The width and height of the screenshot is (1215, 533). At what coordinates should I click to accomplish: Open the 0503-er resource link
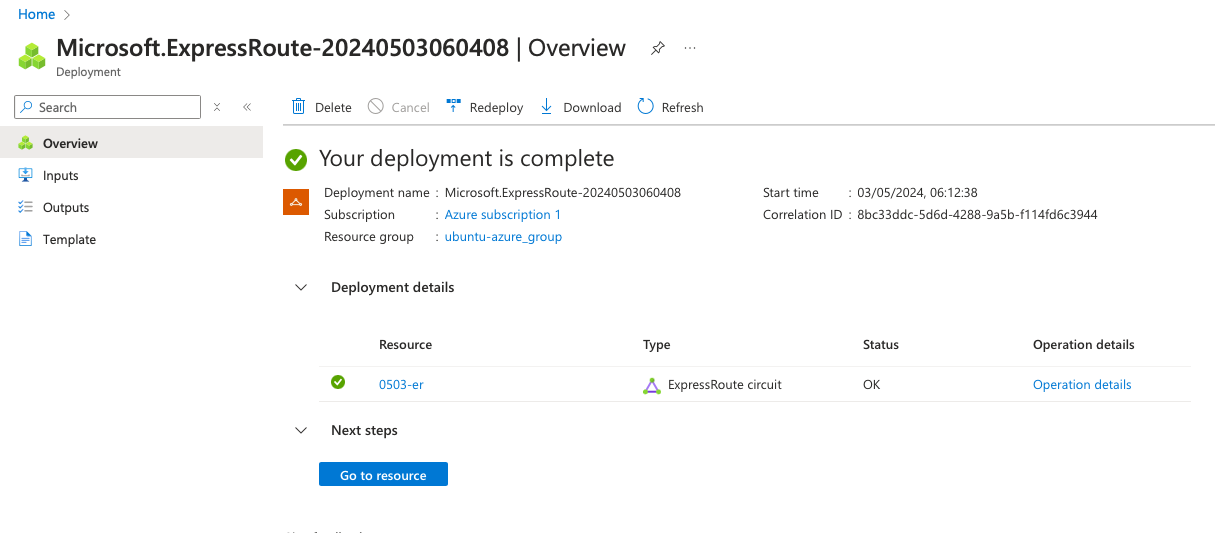coord(401,384)
